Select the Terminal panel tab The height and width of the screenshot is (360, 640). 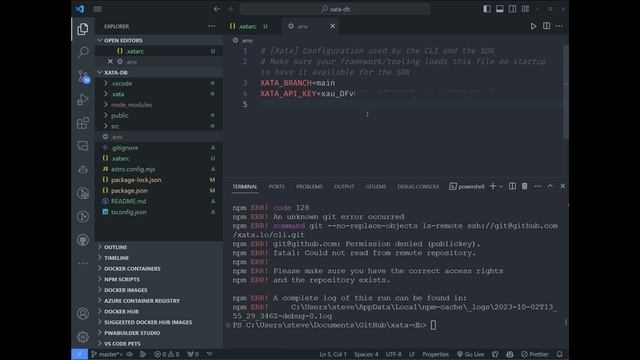point(245,187)
